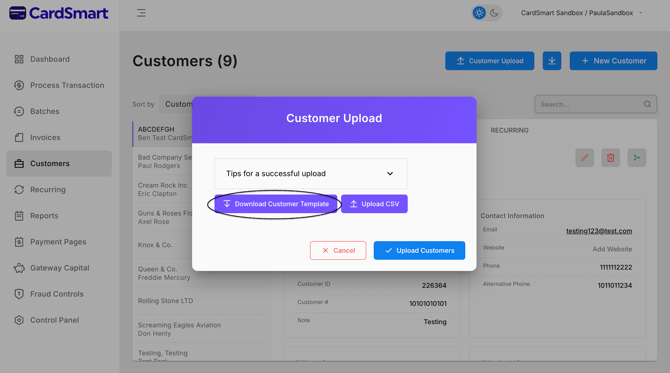Click the Recurring cycle icon
The height and width of the screenshot is (373, 670).
click(x=19, y=189)
